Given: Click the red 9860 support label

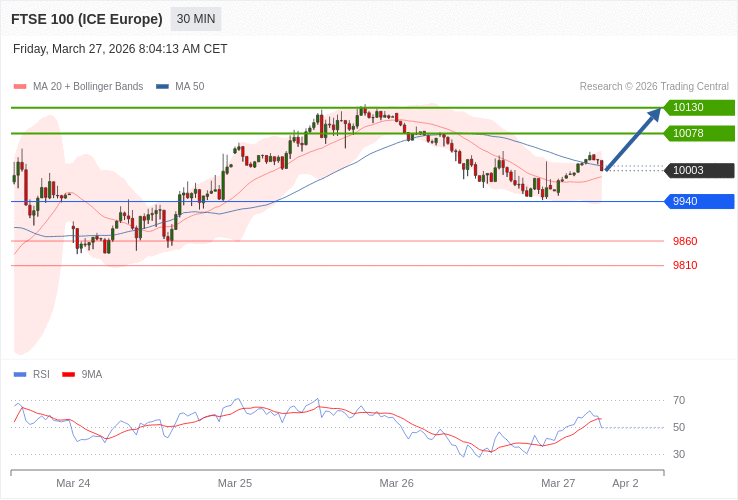Looking at the screenshot, I should 685,241.
